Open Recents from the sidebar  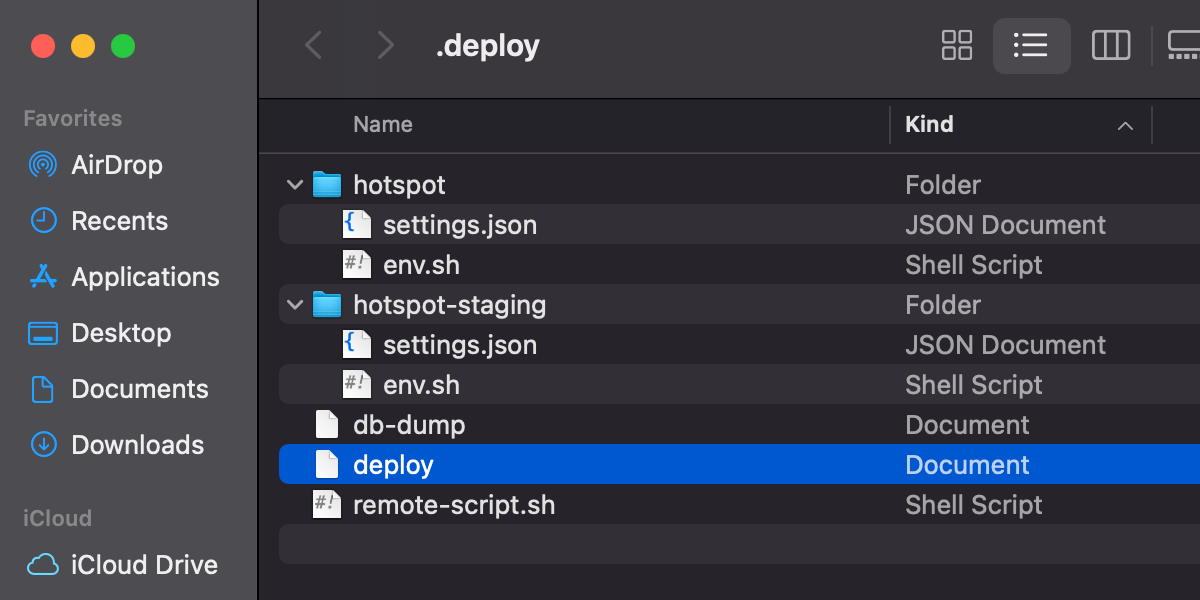click(42, 221)
